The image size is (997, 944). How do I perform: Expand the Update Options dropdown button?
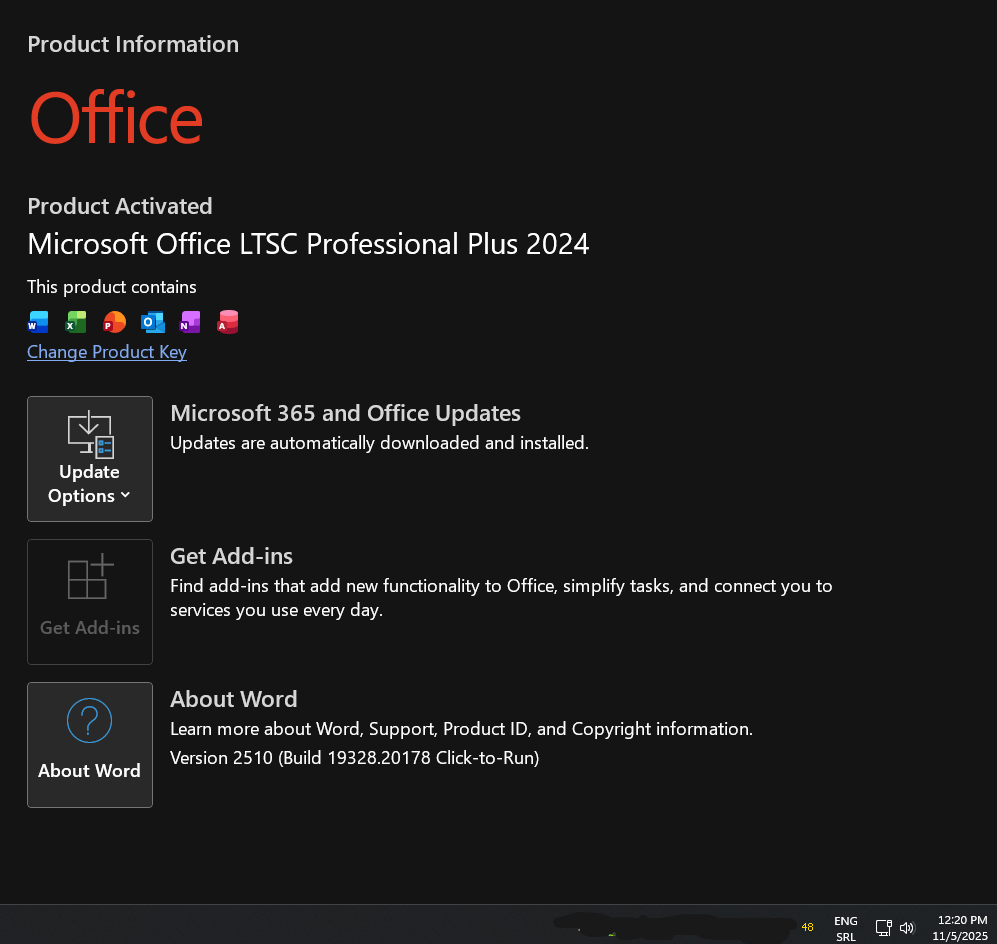click(x=90, y=459)
